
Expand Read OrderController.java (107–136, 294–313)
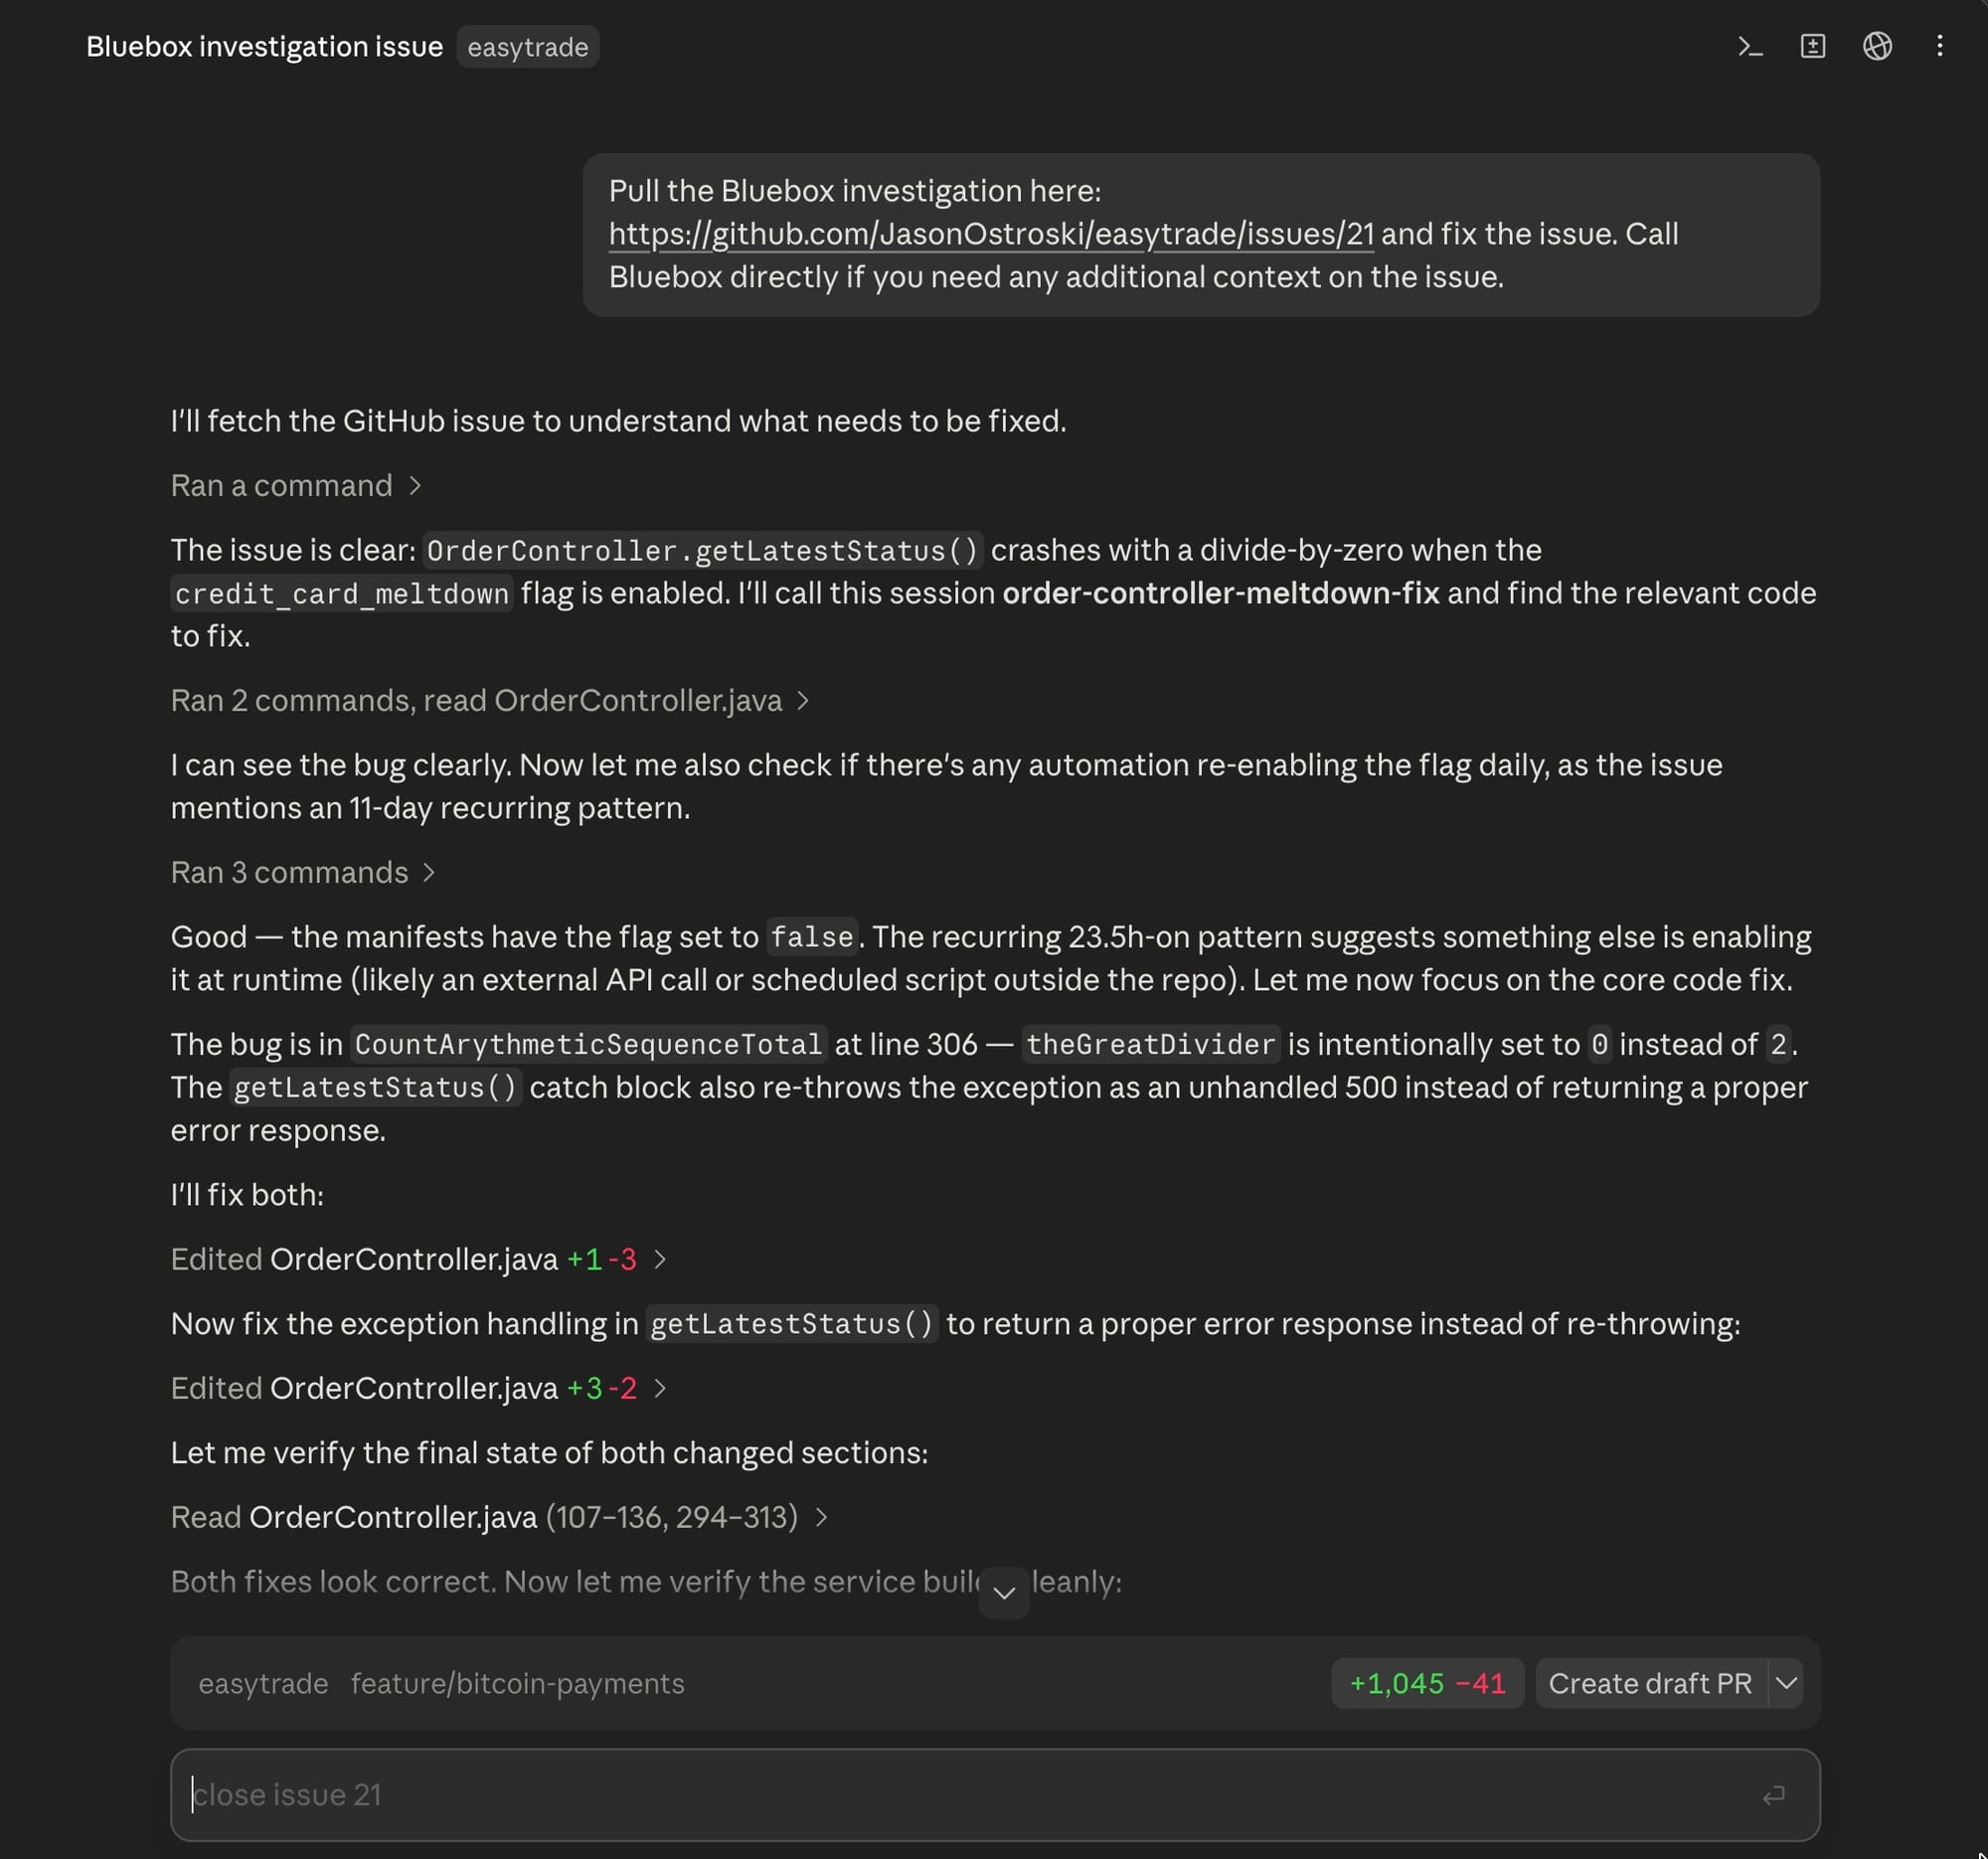coord(499,1517)
